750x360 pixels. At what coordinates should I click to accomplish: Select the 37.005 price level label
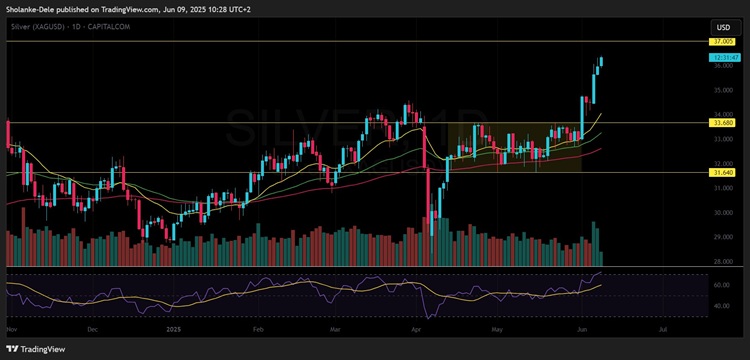tap(721, 42)
